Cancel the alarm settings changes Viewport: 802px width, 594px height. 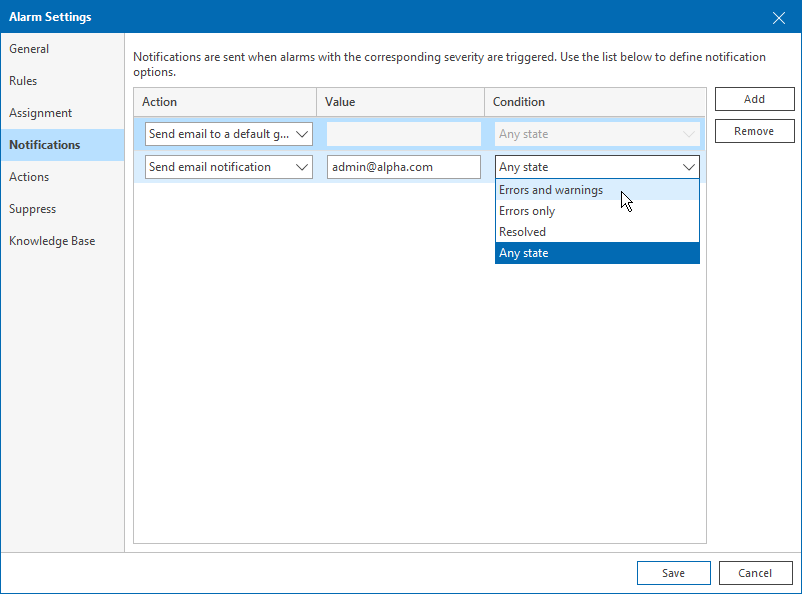point(755,573)
